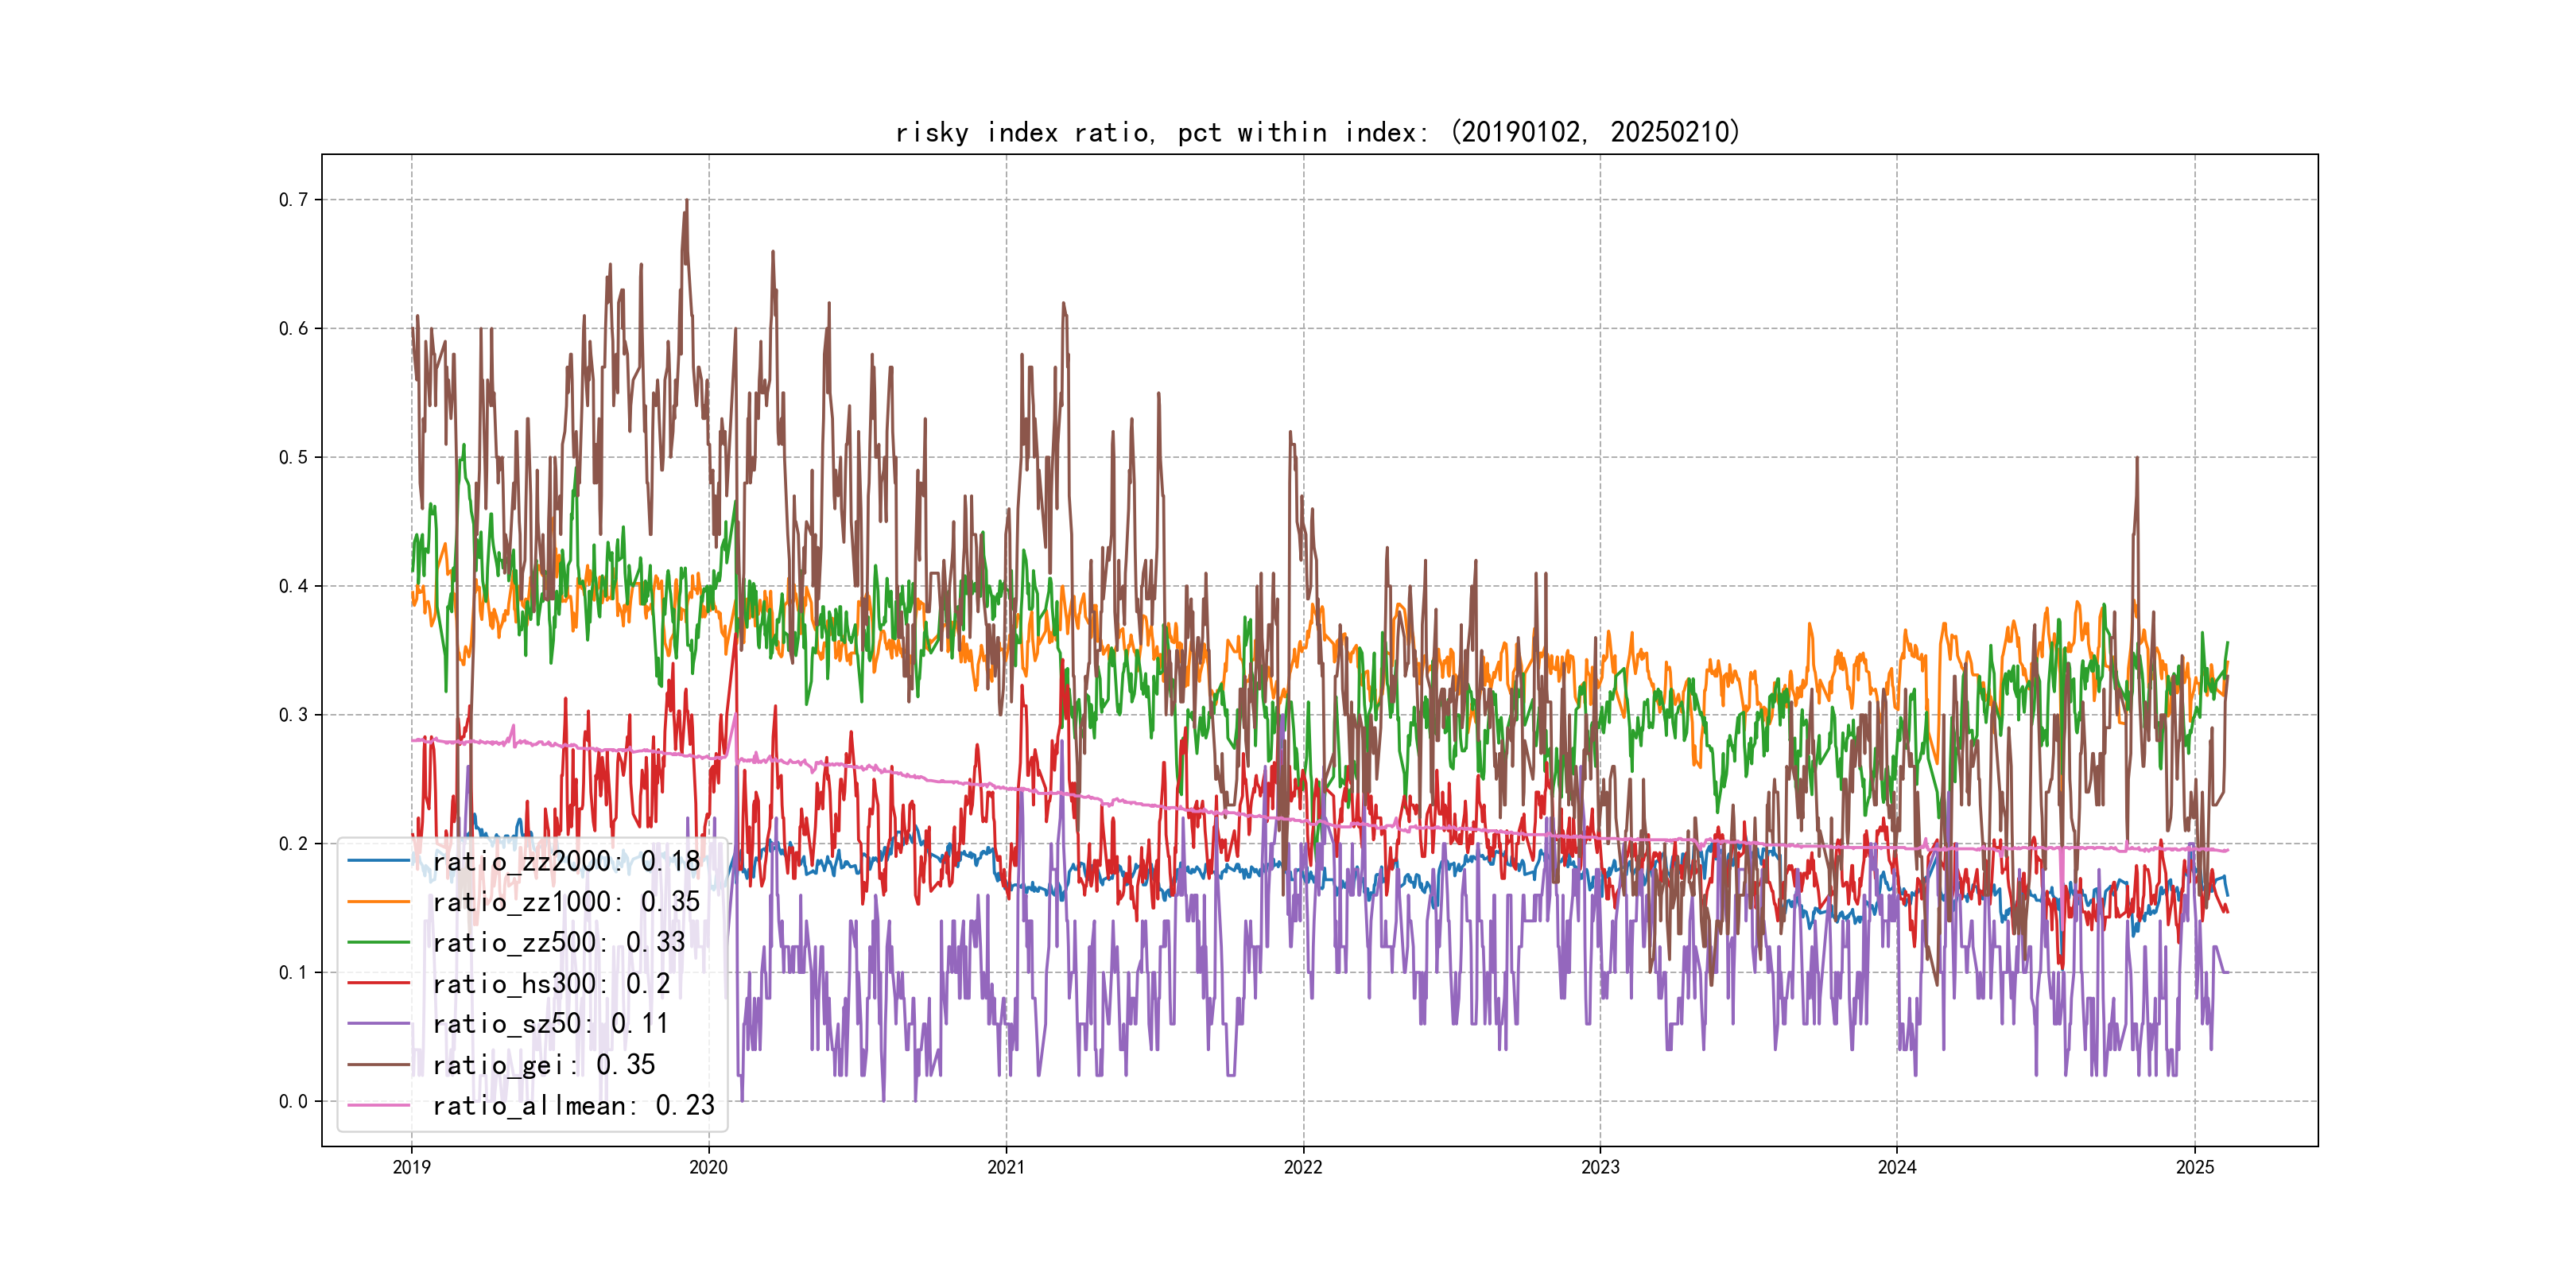Click the orange ratio_zz1000 legend line
The width and height of the screenshot is (2576, 1288).
[x=378, y=902]
